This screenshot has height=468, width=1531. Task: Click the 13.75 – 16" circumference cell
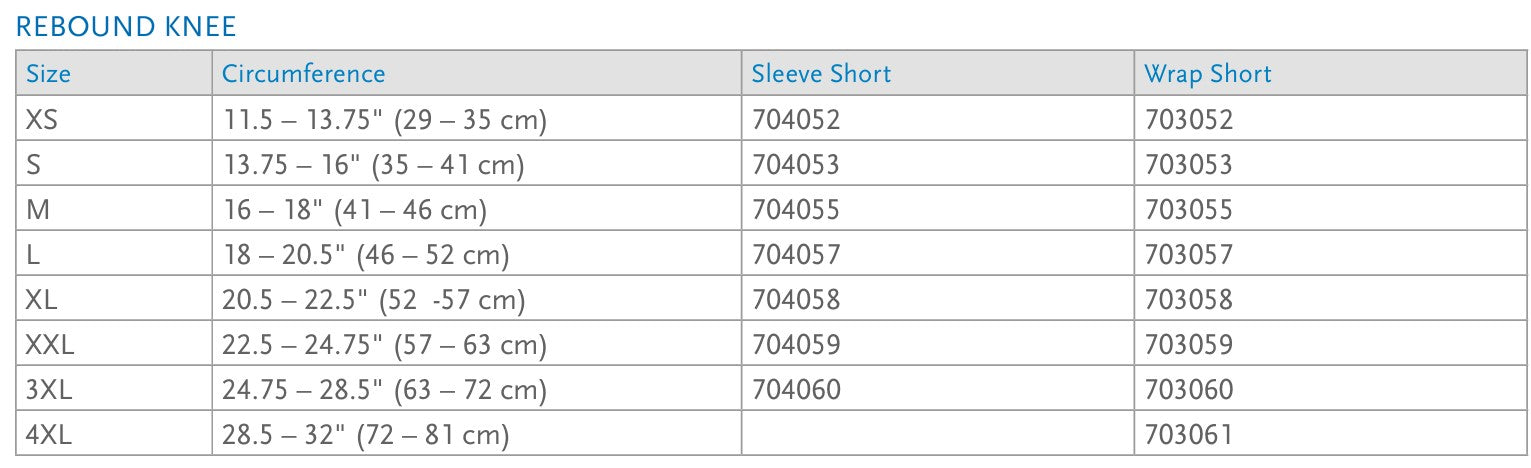[x=373, y=165]
